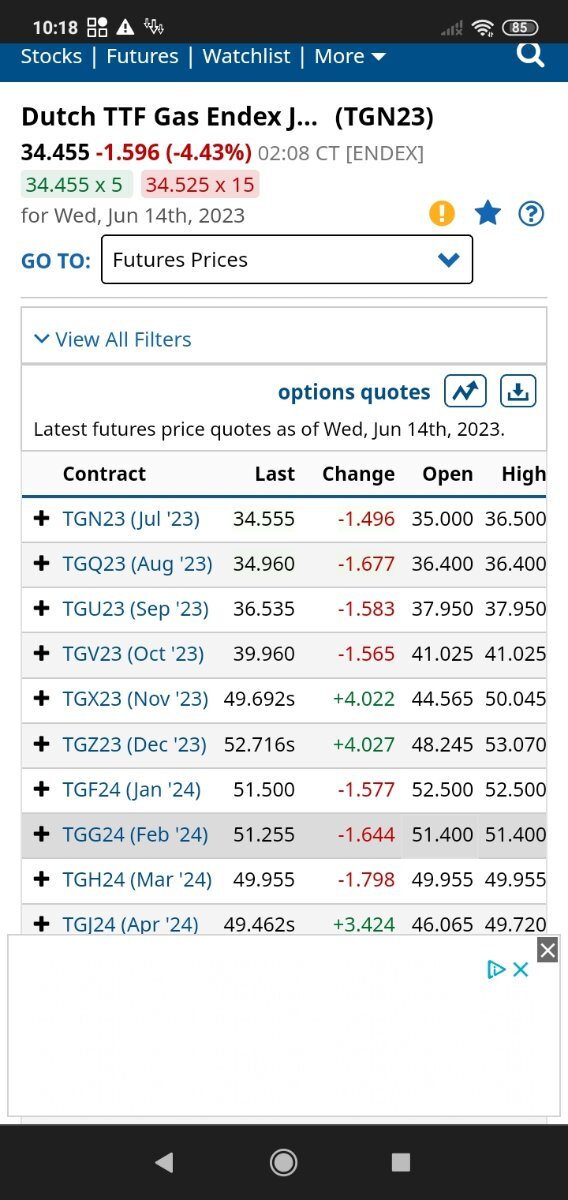568x1200 pixels.
Task: Tap the Android back navigation button
Action: (165, 1161)
